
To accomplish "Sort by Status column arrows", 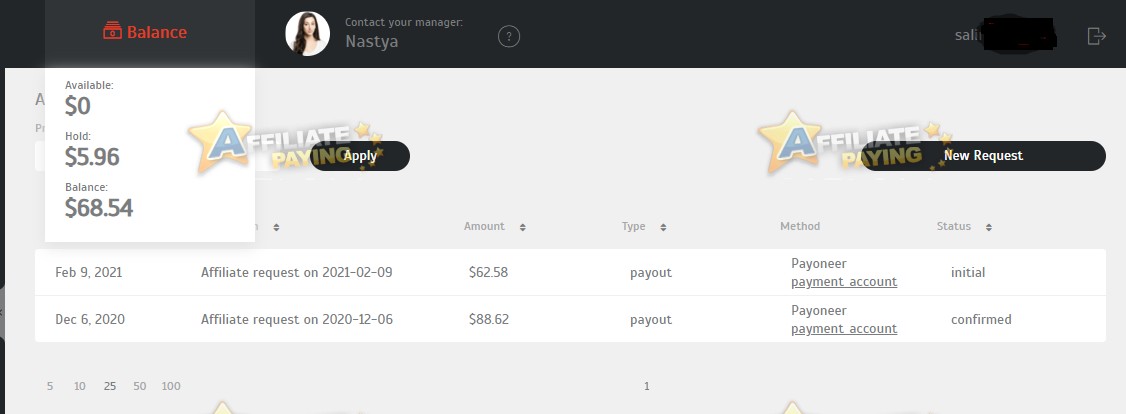I will 989,227.
